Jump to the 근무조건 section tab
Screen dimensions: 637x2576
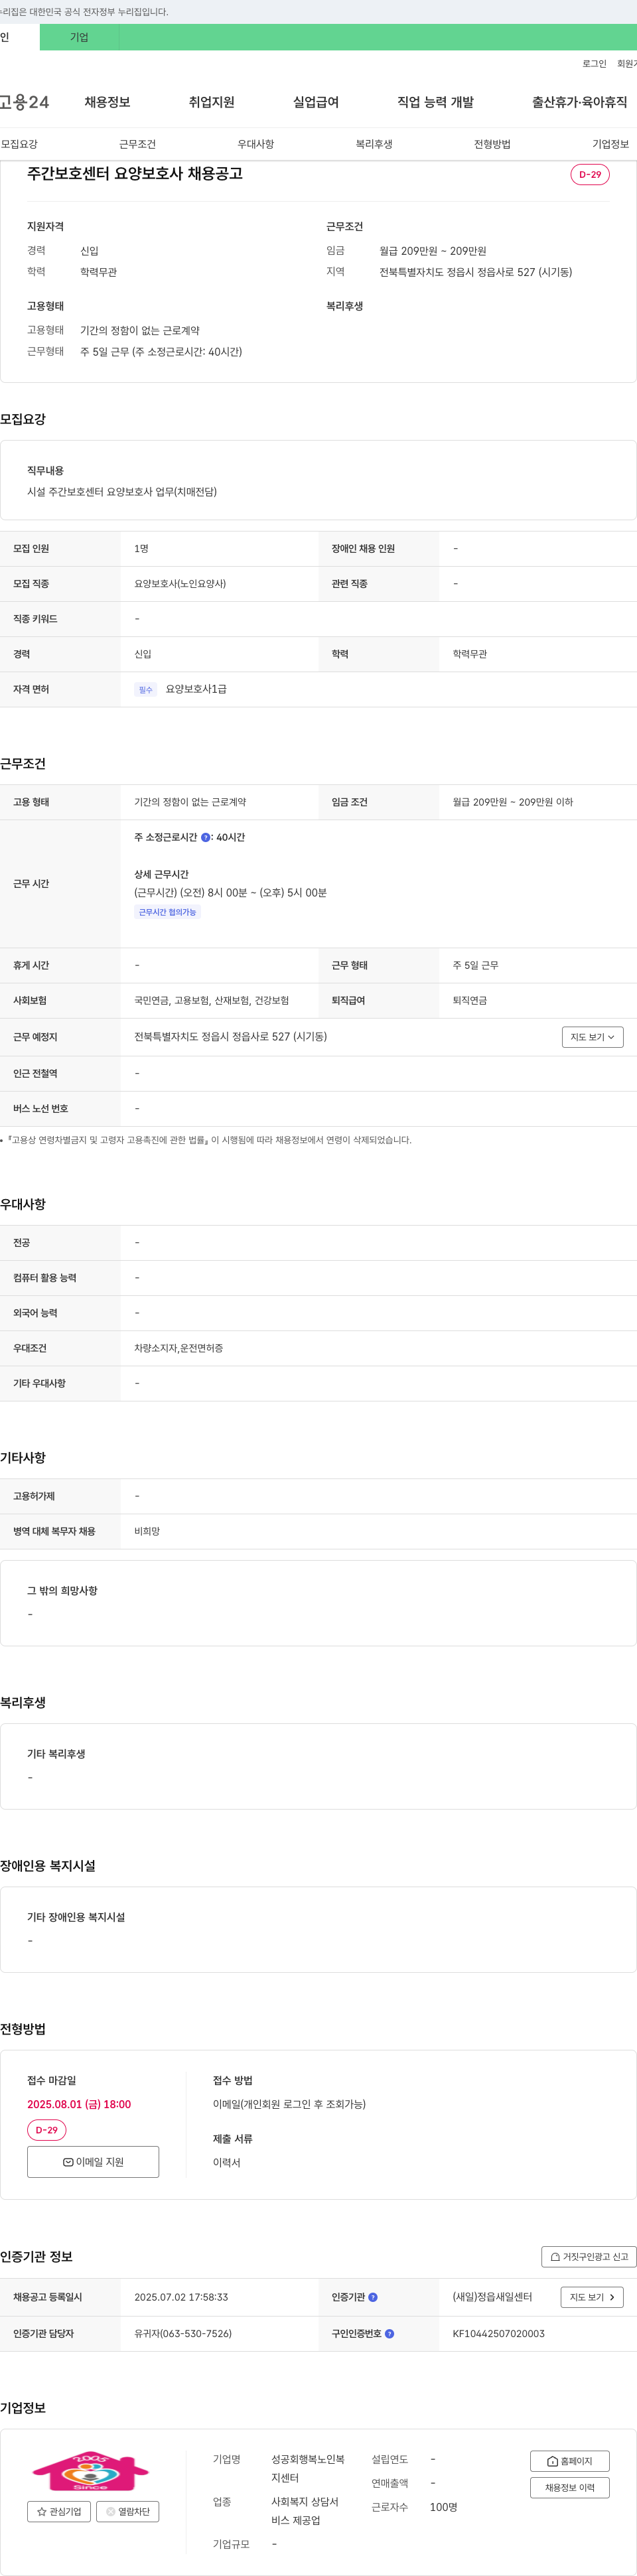pyautogui.click(x=137, y=144)
